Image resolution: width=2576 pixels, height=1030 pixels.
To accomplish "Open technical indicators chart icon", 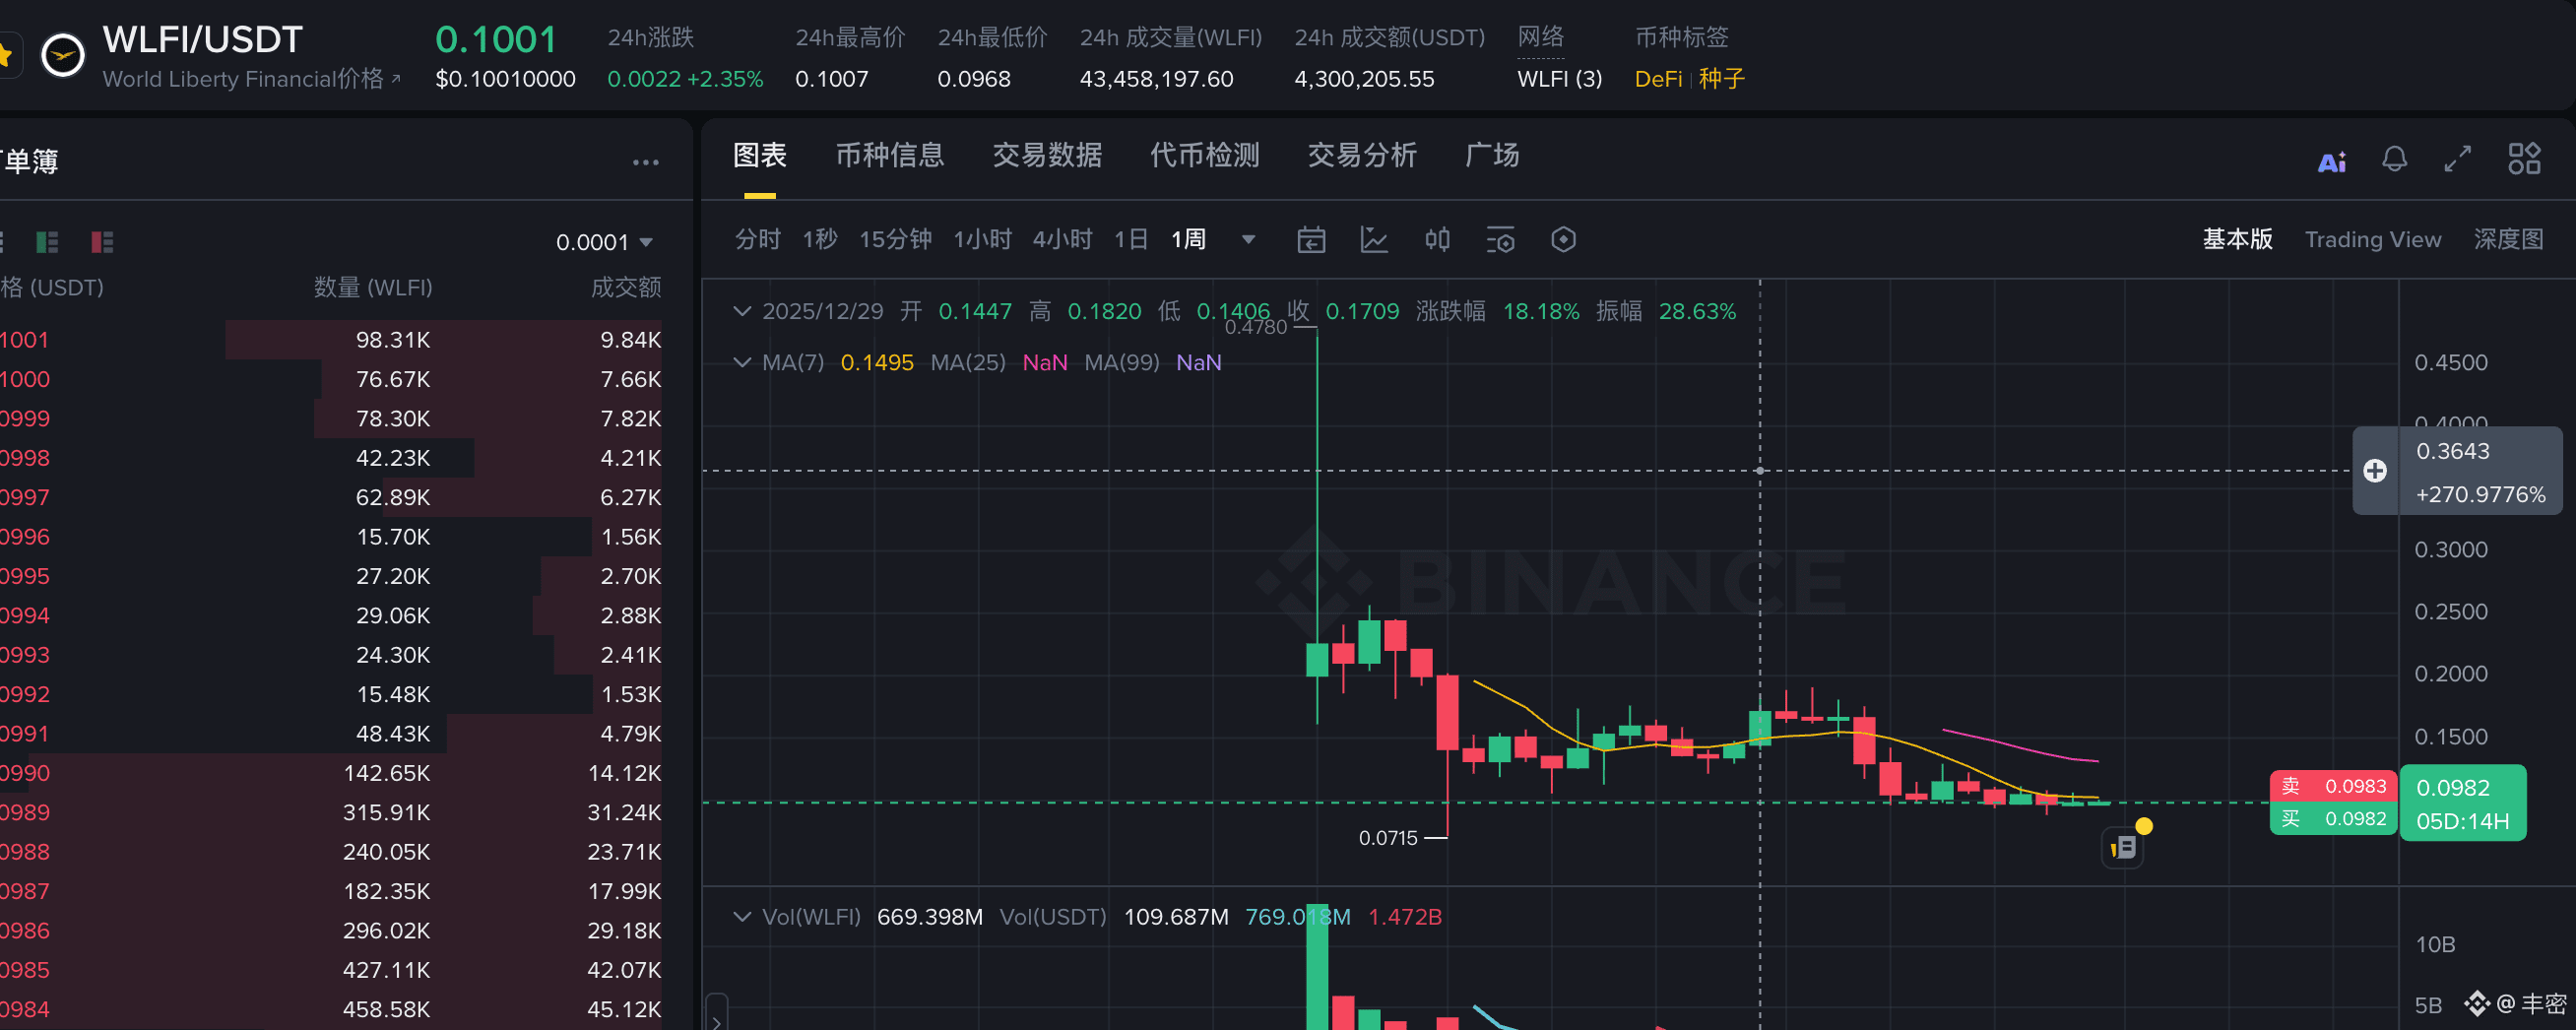I will point(1374,240).
